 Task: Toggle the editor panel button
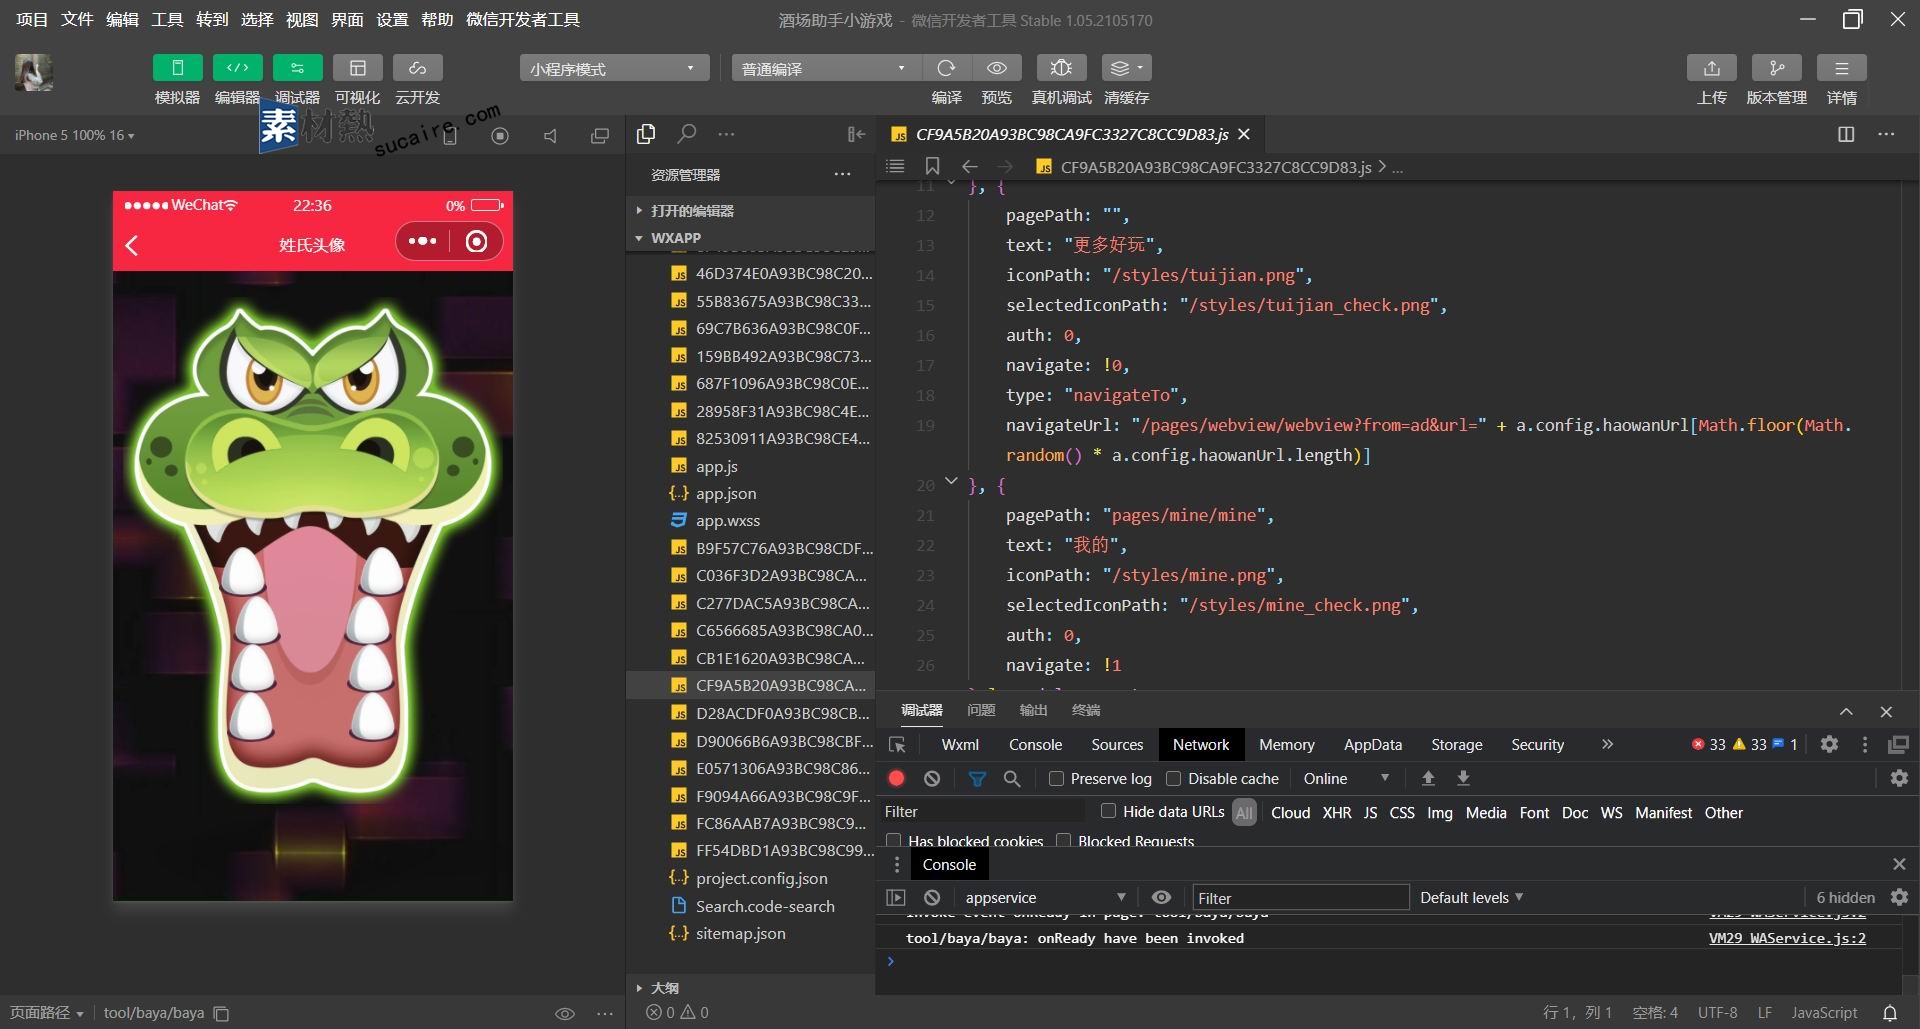237,68
